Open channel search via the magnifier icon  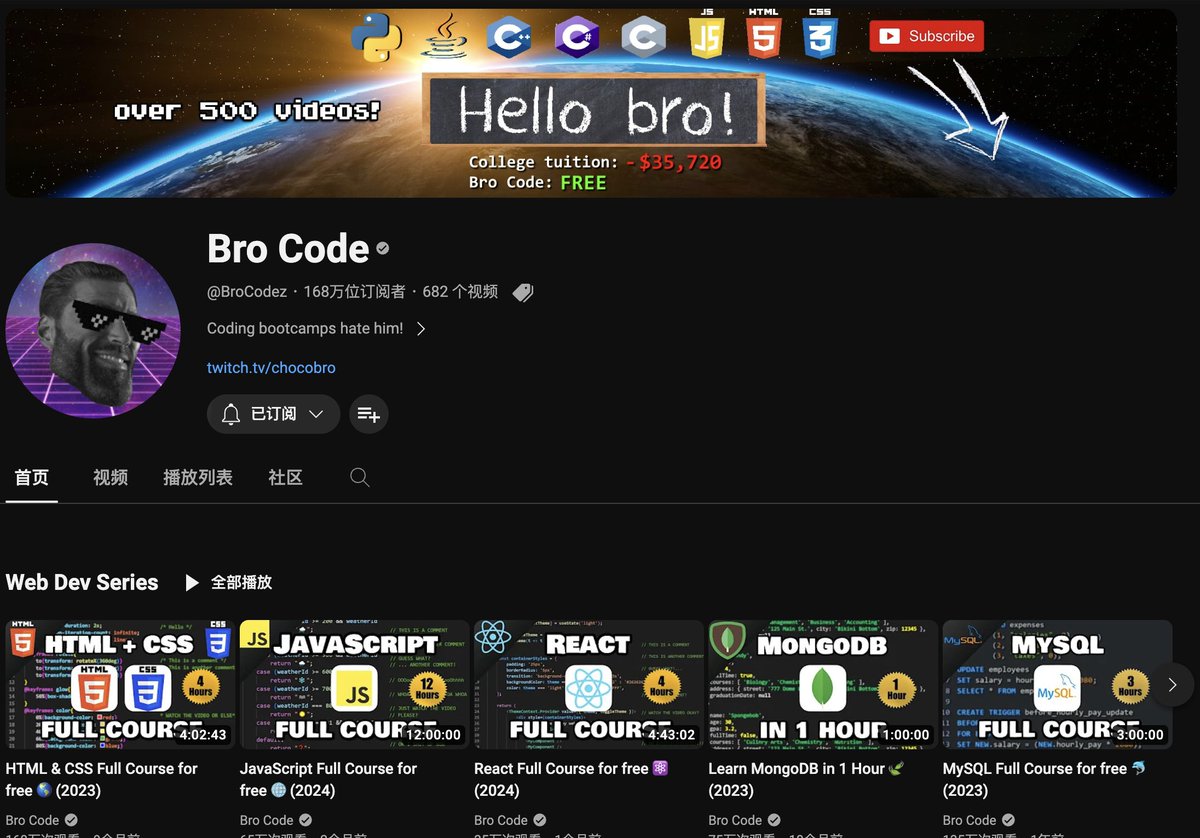[x=359, y=477]
